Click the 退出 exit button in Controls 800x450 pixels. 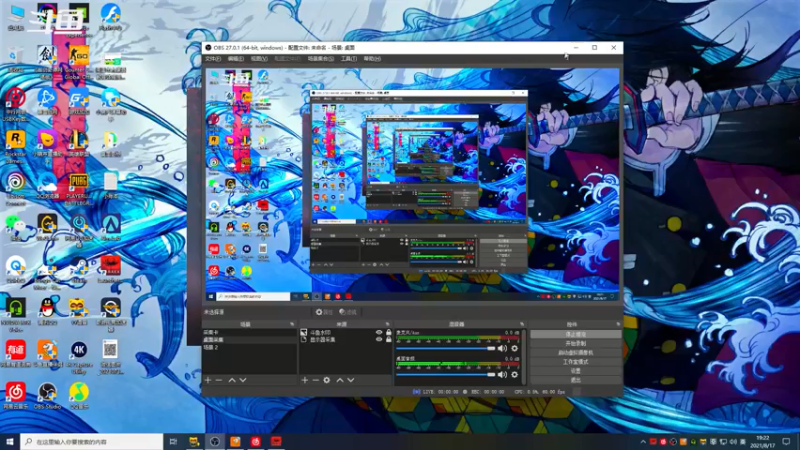pyautogui.click(x=576, y=380)
